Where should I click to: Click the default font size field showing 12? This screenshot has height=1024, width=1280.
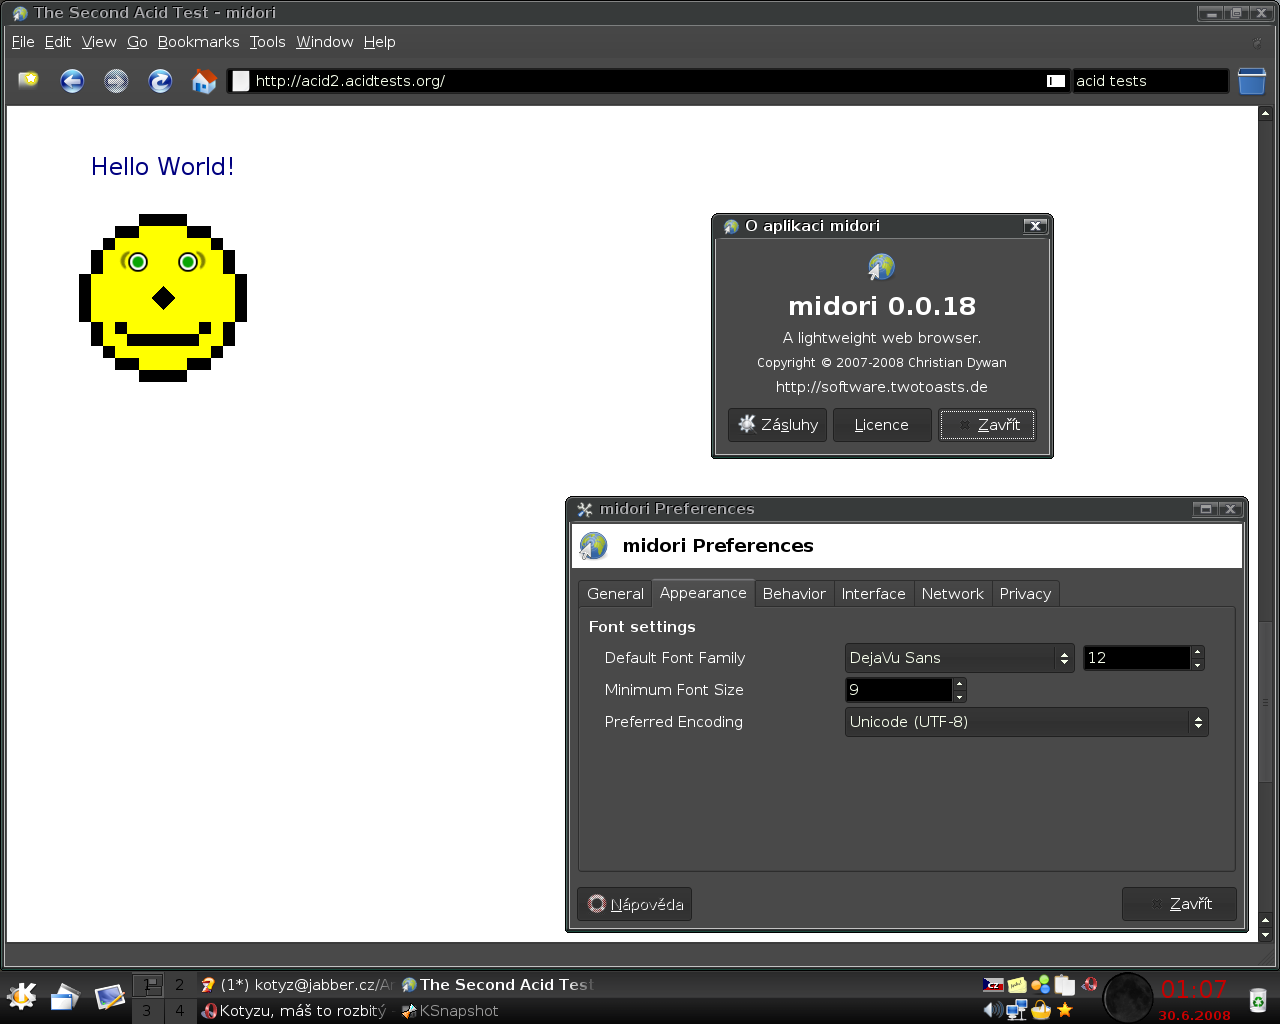(x=1137, y=658)
